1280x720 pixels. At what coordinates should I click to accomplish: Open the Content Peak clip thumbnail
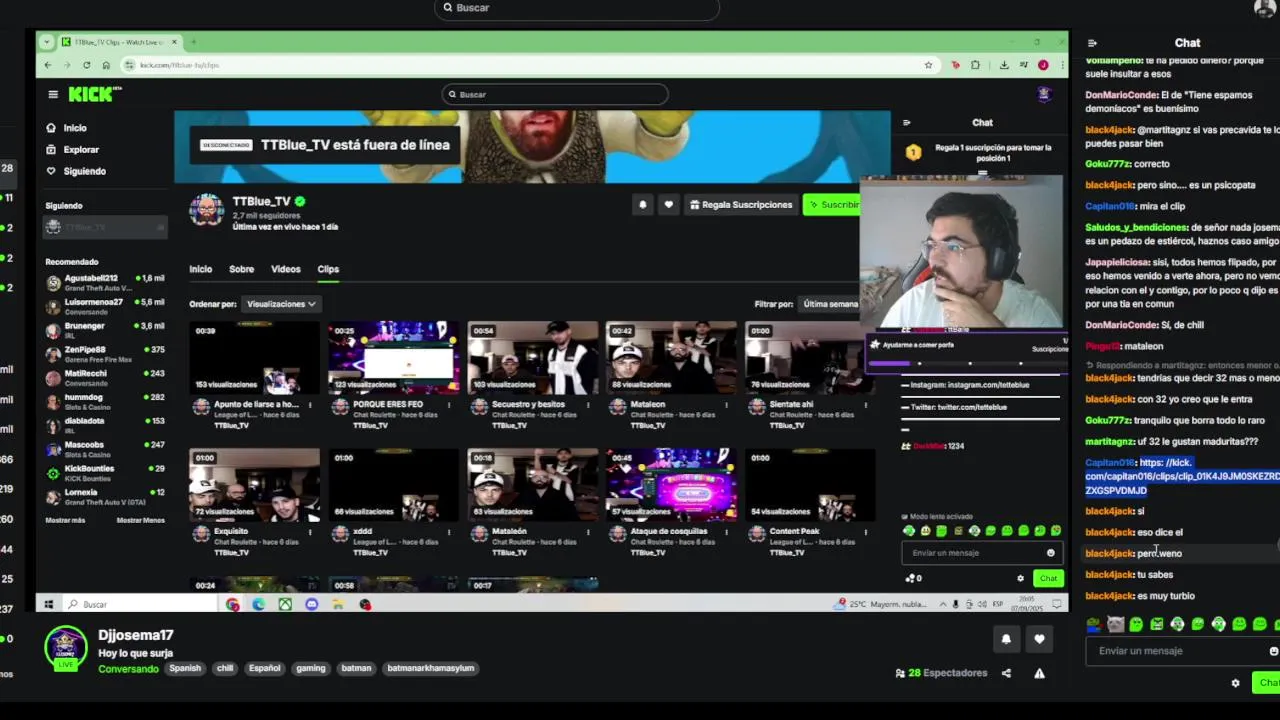[x=810, y=485]
